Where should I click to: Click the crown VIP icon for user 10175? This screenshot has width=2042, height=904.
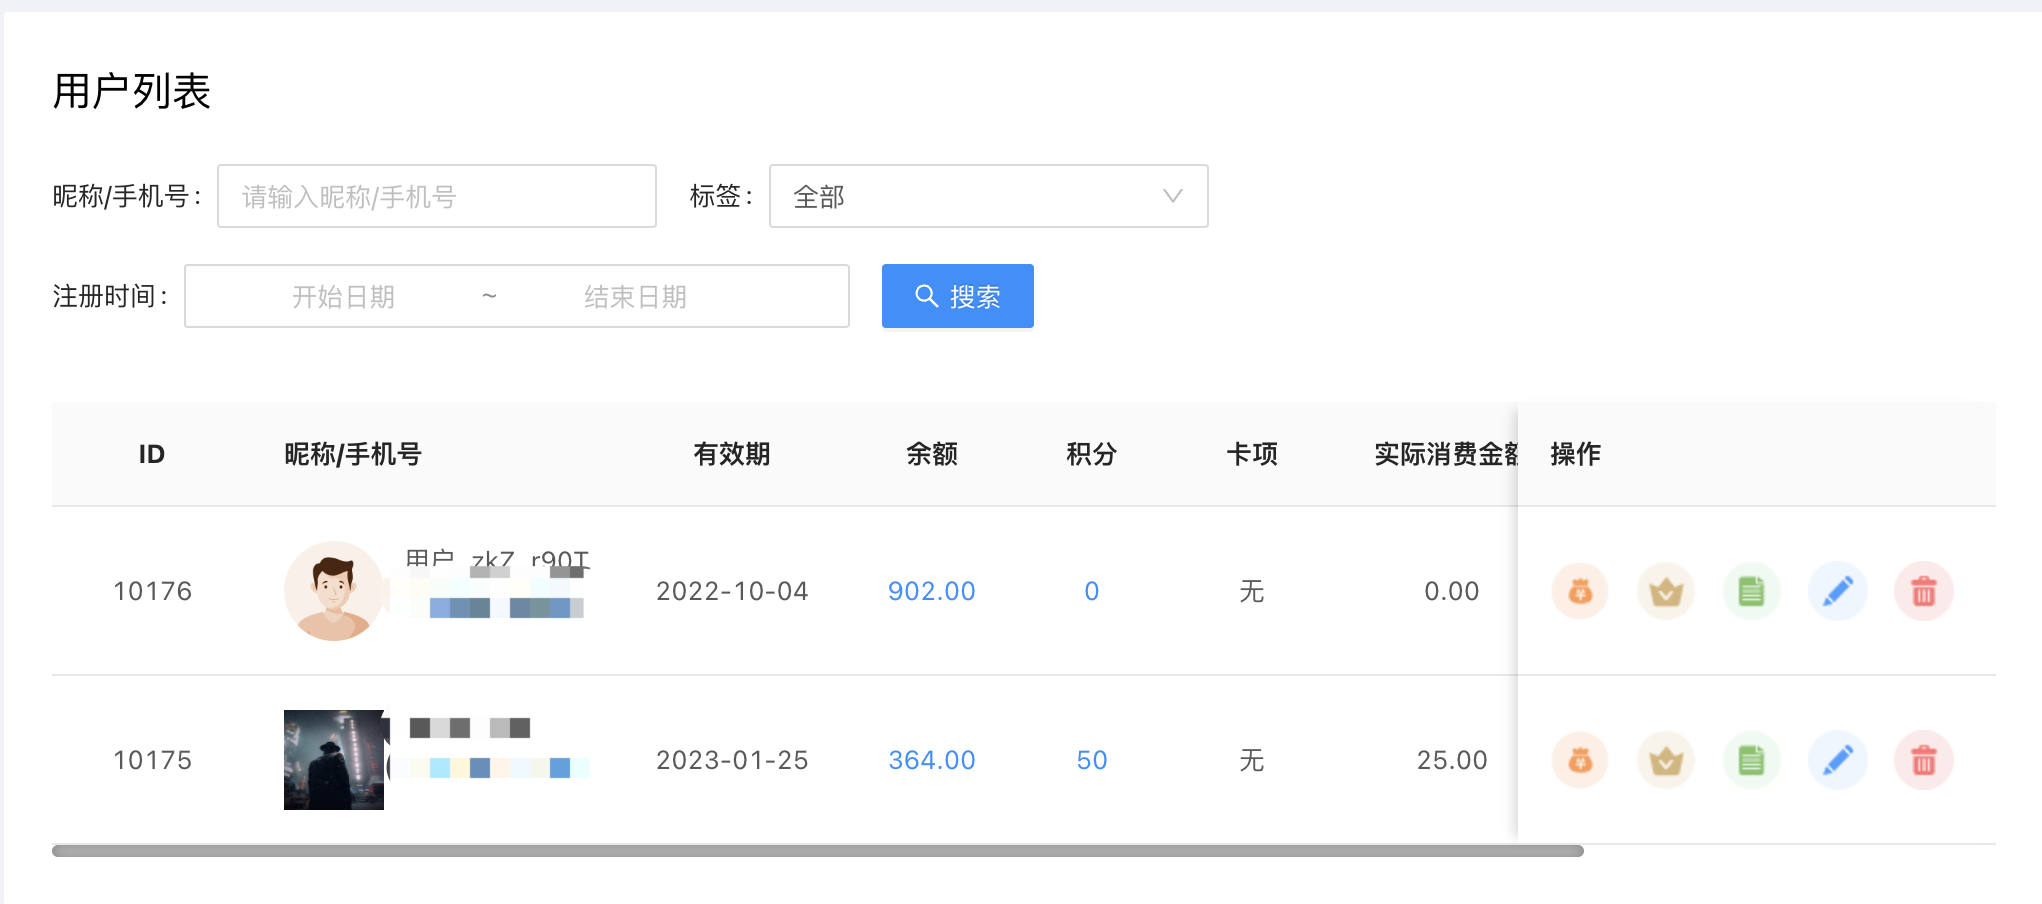[1666, 760]
